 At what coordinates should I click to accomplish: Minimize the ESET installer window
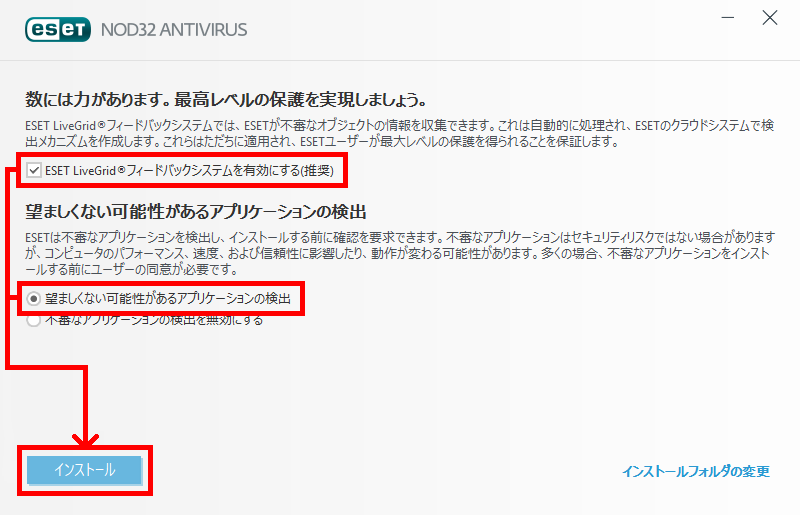click(728, 18)
